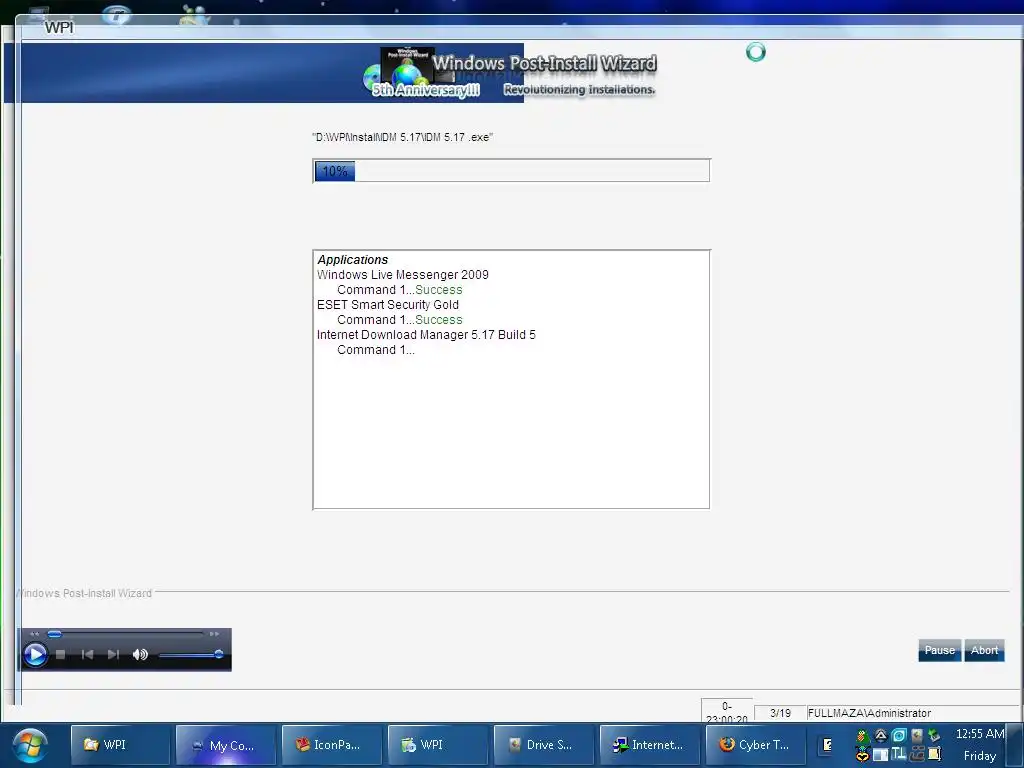Play the media player track

[x=35, y=654]
